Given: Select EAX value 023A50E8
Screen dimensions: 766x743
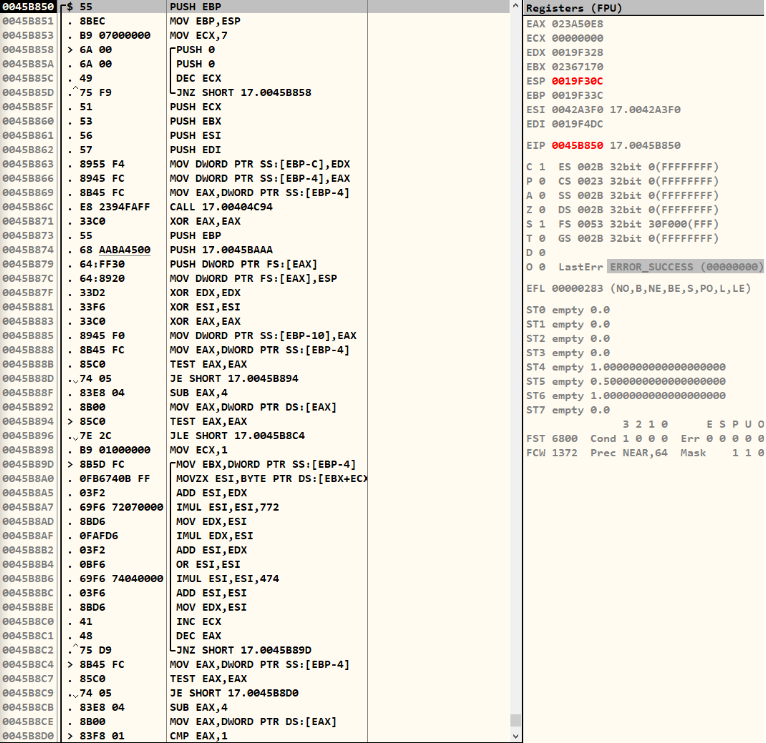Looking at the screenshot, I should pyautogui.click(x=577, y=24).
